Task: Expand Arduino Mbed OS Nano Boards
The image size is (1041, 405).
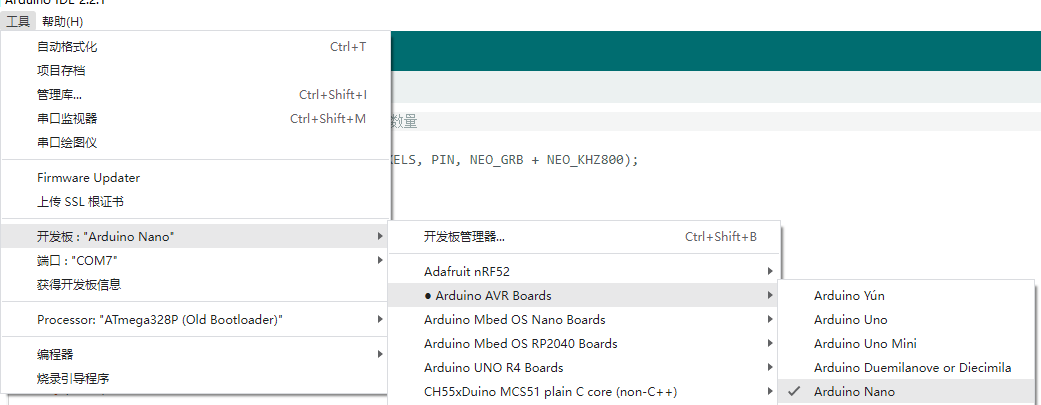Action: [x=584, y=319]
